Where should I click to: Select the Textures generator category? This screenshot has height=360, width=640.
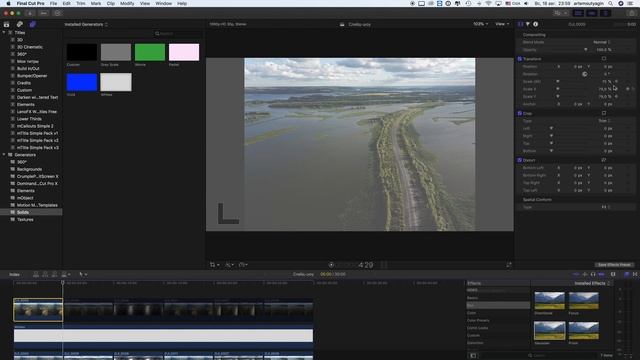pos(25,220)
